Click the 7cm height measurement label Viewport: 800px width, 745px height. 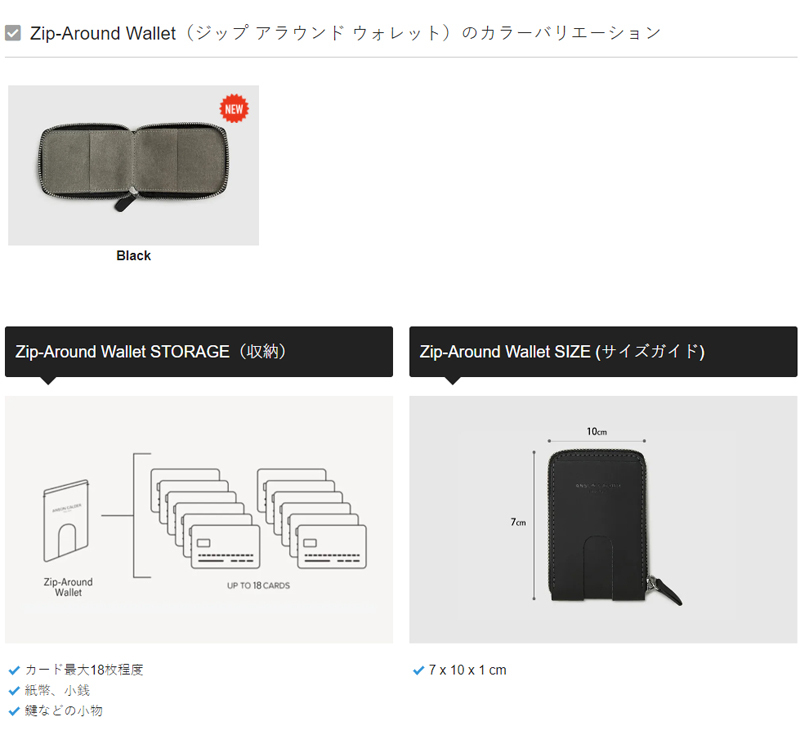coord(518,522)
